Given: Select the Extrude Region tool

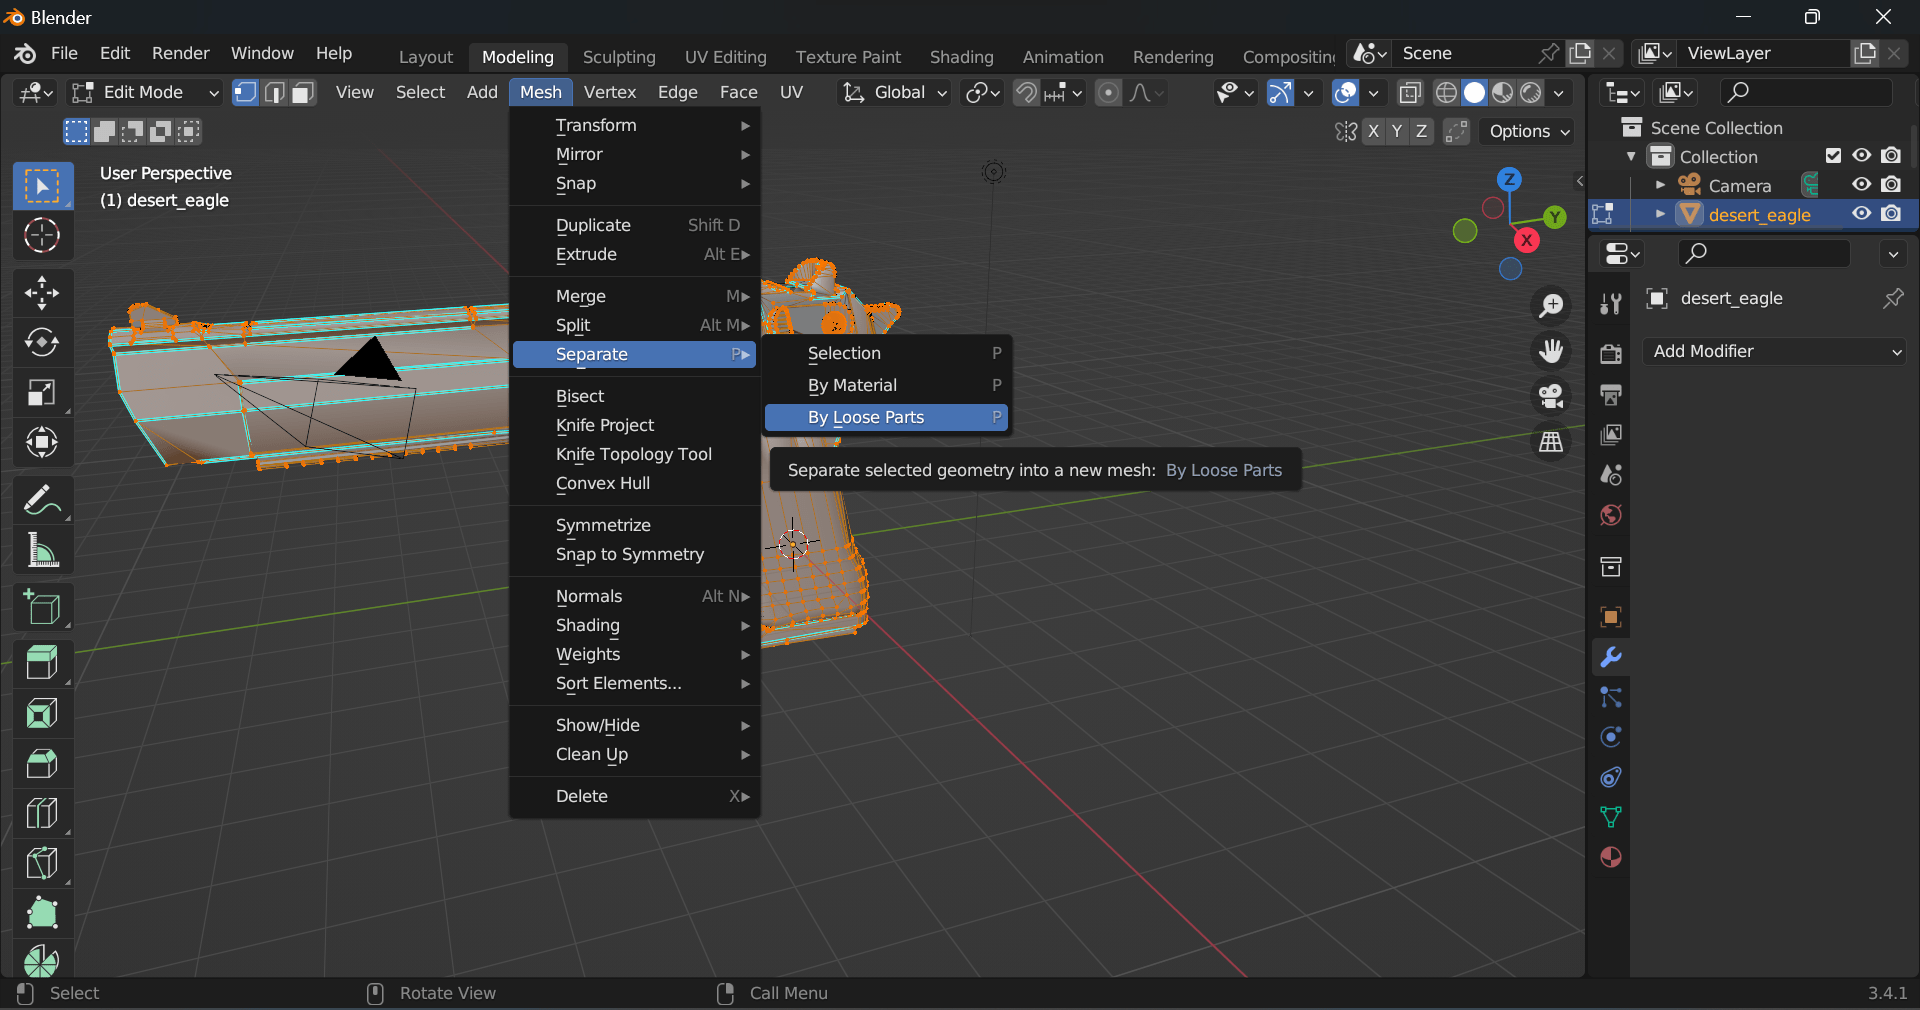Looking at the screenshot, I should (42, 662).
